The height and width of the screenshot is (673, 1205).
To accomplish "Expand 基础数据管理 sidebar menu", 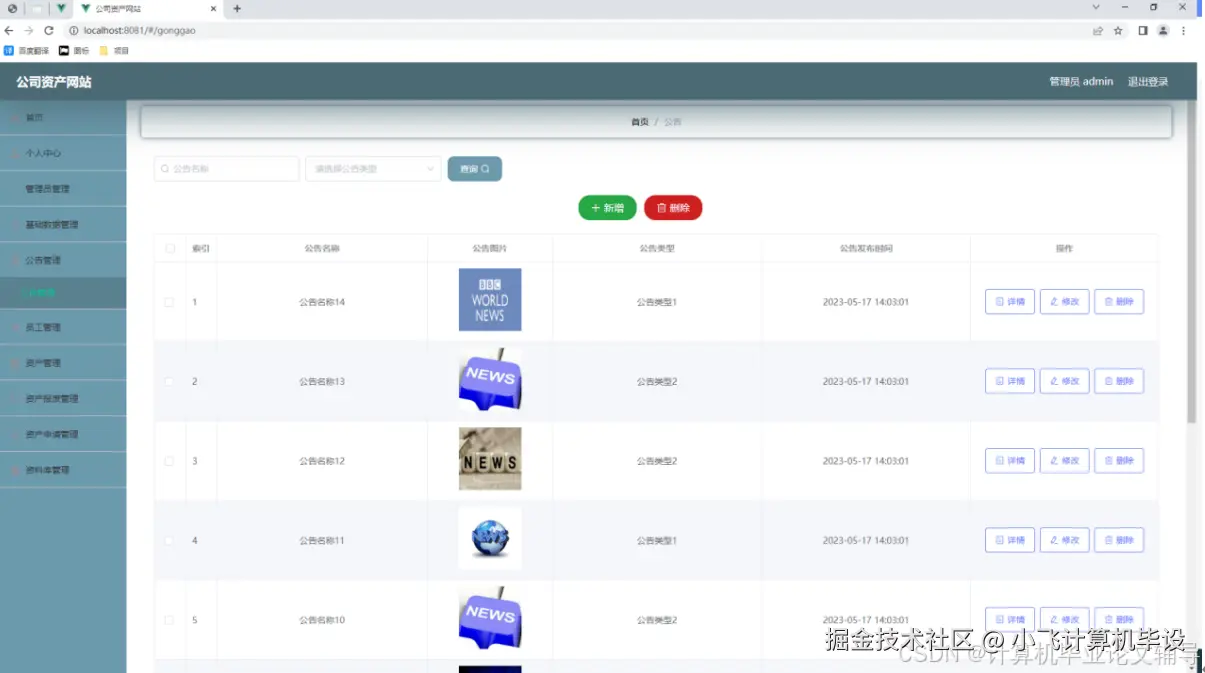I will point(63,225).
